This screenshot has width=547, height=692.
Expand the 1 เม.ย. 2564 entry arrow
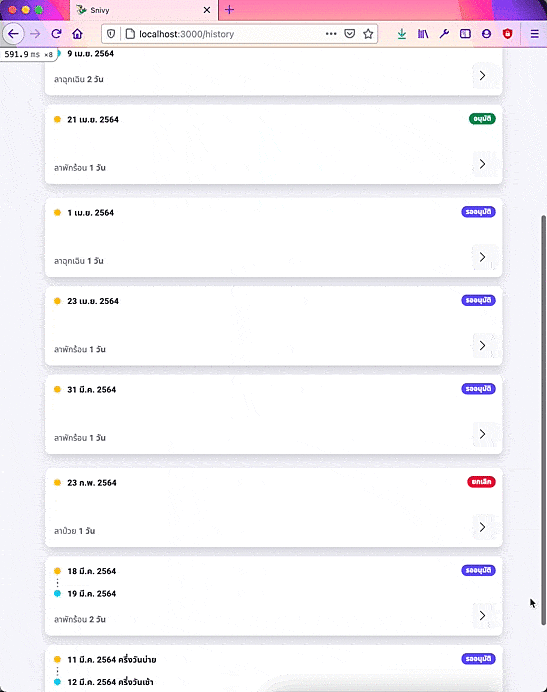(482, 257)
